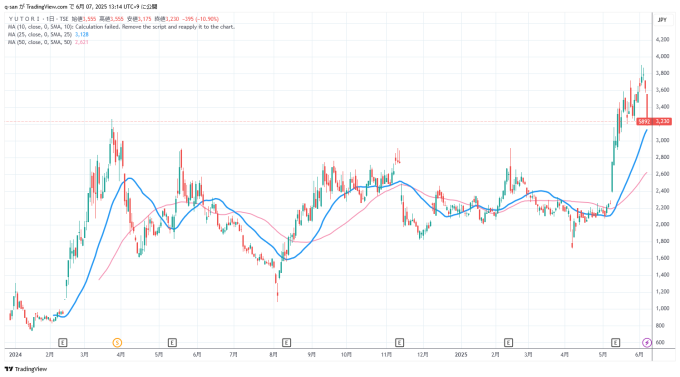
Task: Click the red 3,230 current price label
Action: click(663, 121)
